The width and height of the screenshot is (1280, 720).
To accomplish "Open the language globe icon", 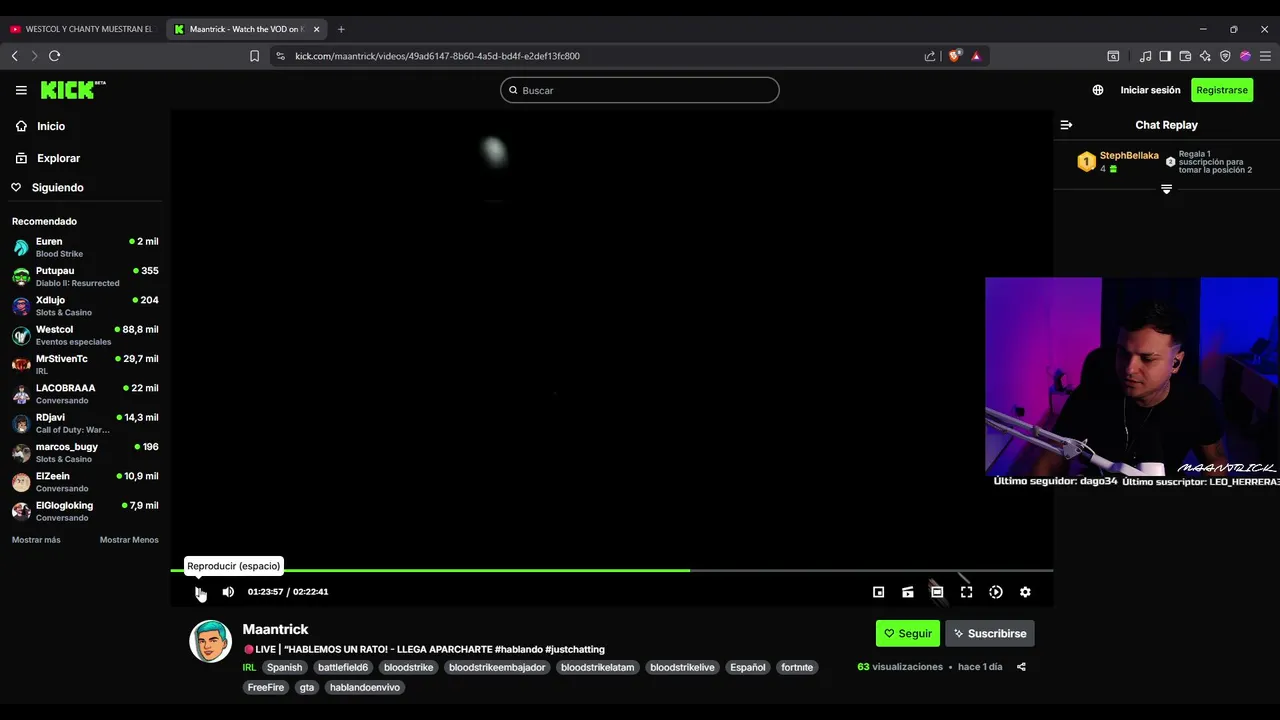I will [x=1098, y=90].
